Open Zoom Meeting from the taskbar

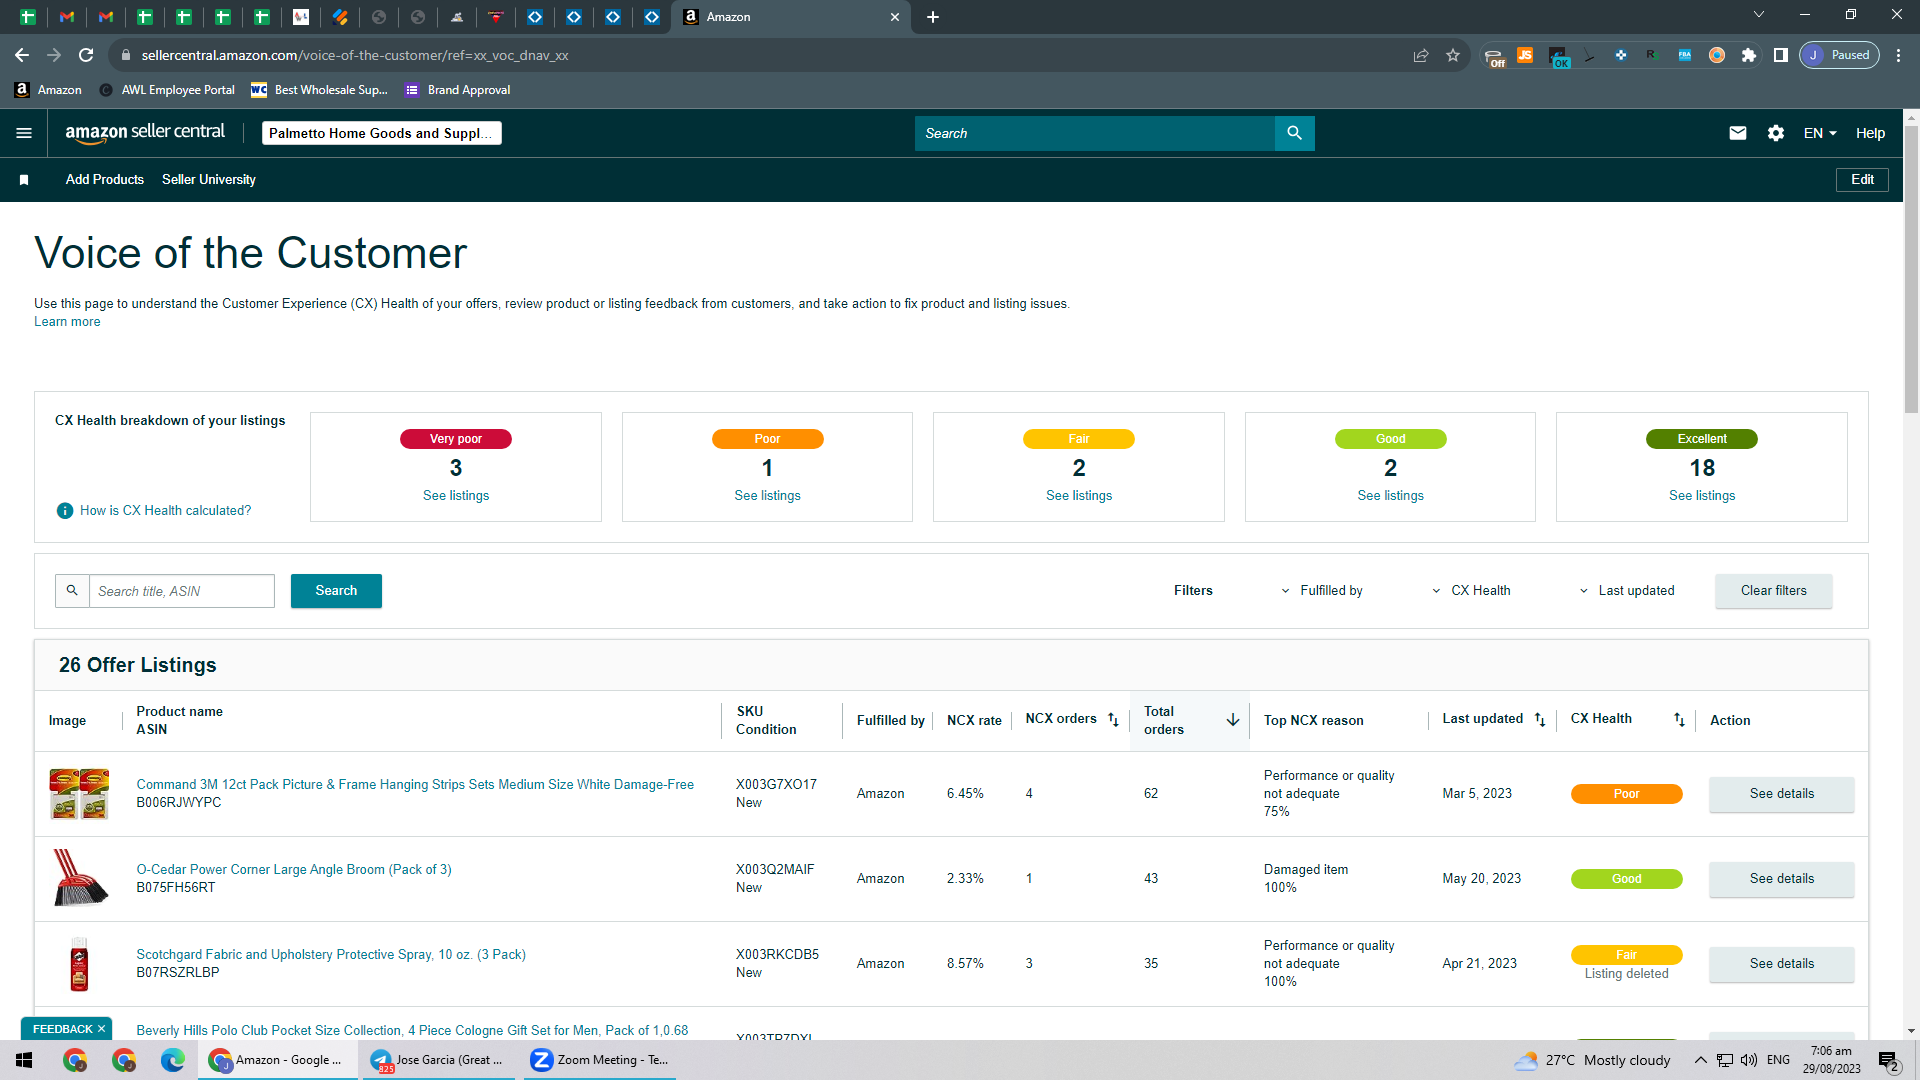599,1060
